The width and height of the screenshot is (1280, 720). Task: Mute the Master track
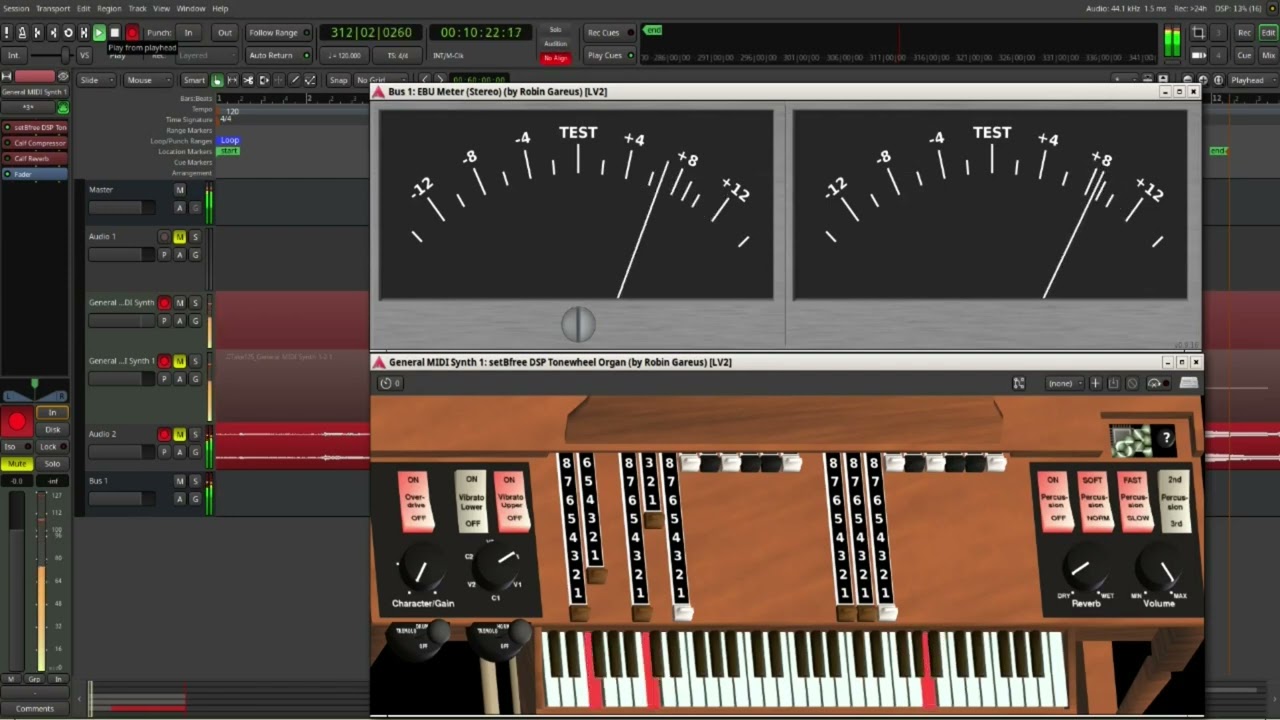click(x=180, y=189)
